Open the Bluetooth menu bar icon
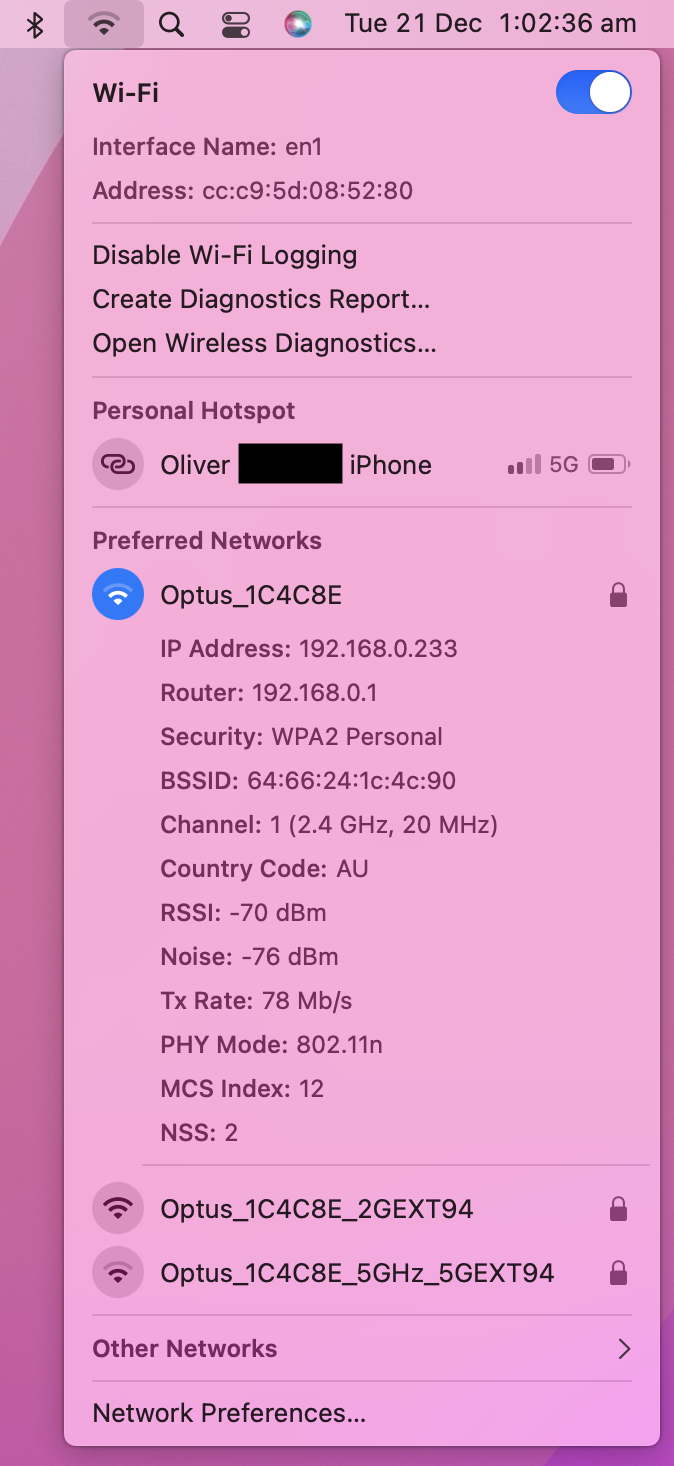674x1466 pixels. coord(35,25)
